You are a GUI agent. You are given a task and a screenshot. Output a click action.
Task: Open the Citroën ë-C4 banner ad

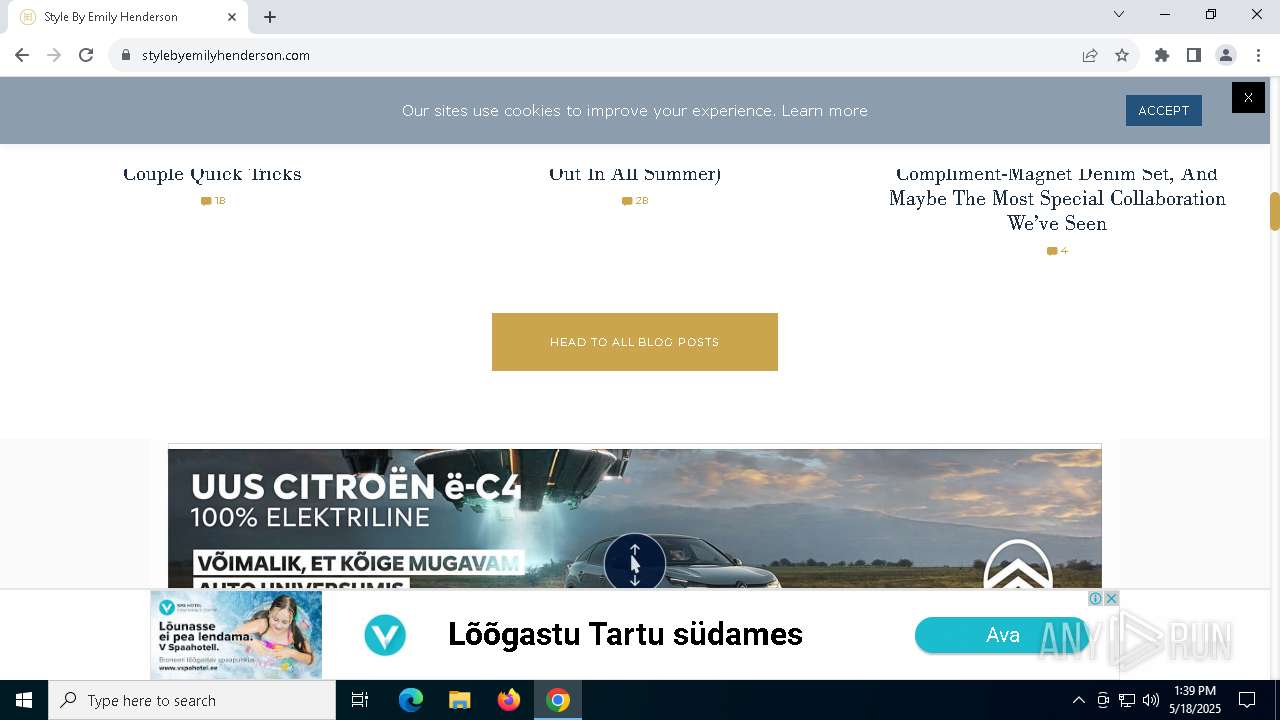click(x=635, y=518)
